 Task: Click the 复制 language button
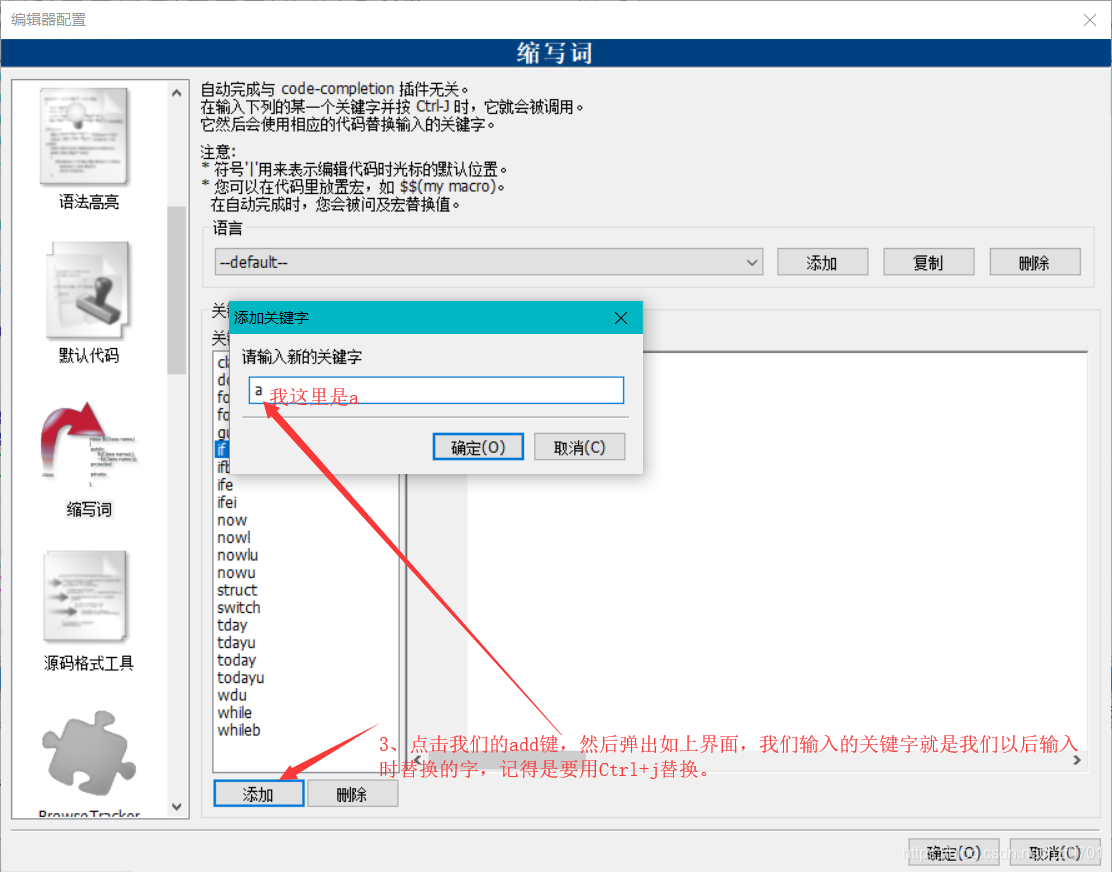coord(928,262)
